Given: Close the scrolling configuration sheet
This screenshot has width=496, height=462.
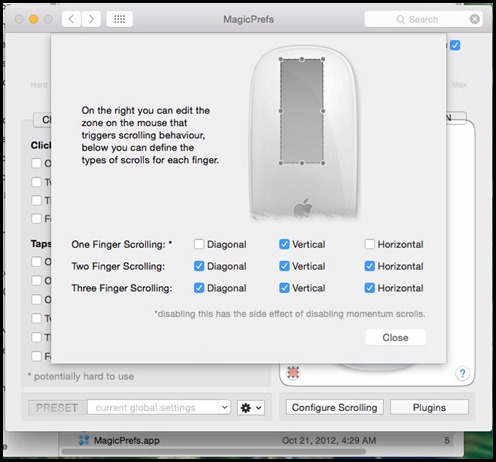Looking at the screenshot, I should [395, 337].
